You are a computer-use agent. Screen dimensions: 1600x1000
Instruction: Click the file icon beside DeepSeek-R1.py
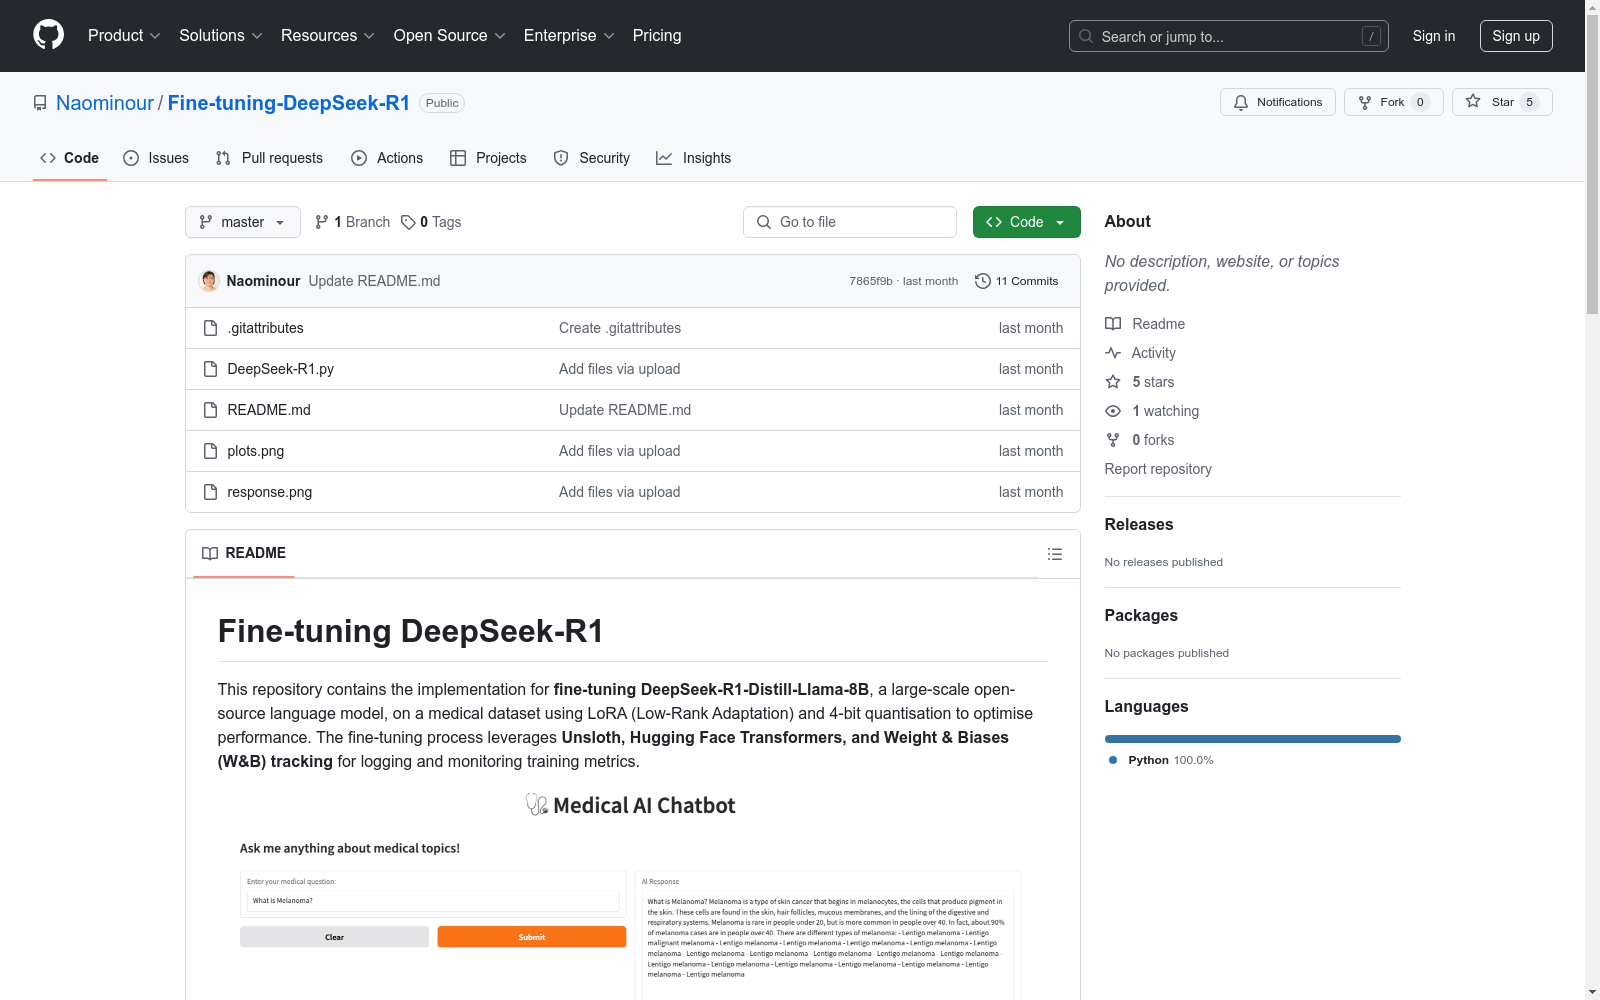[x=210, y=369]
